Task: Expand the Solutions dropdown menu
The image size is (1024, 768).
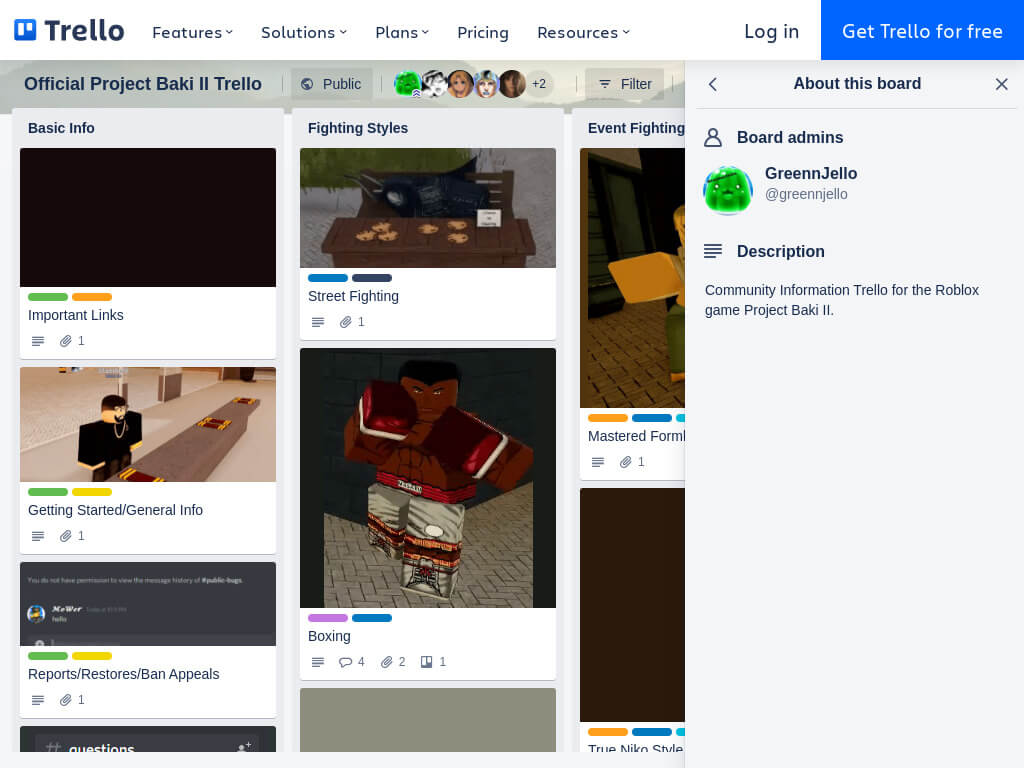Action: 304,32
